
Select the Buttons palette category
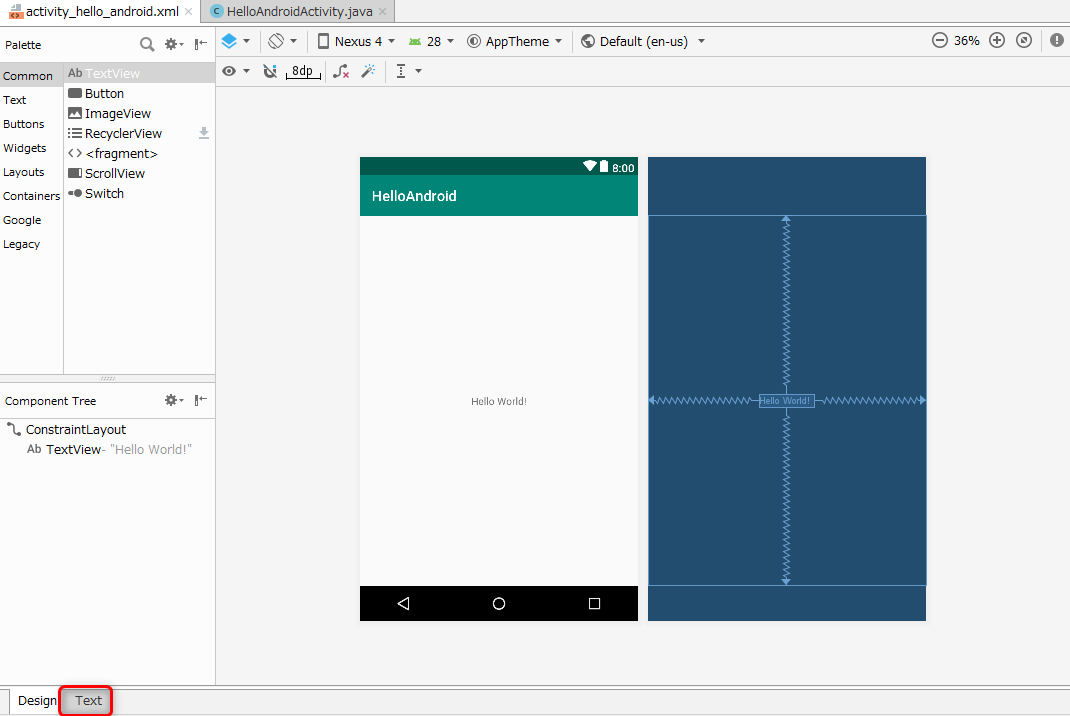[x=24, y=124]
